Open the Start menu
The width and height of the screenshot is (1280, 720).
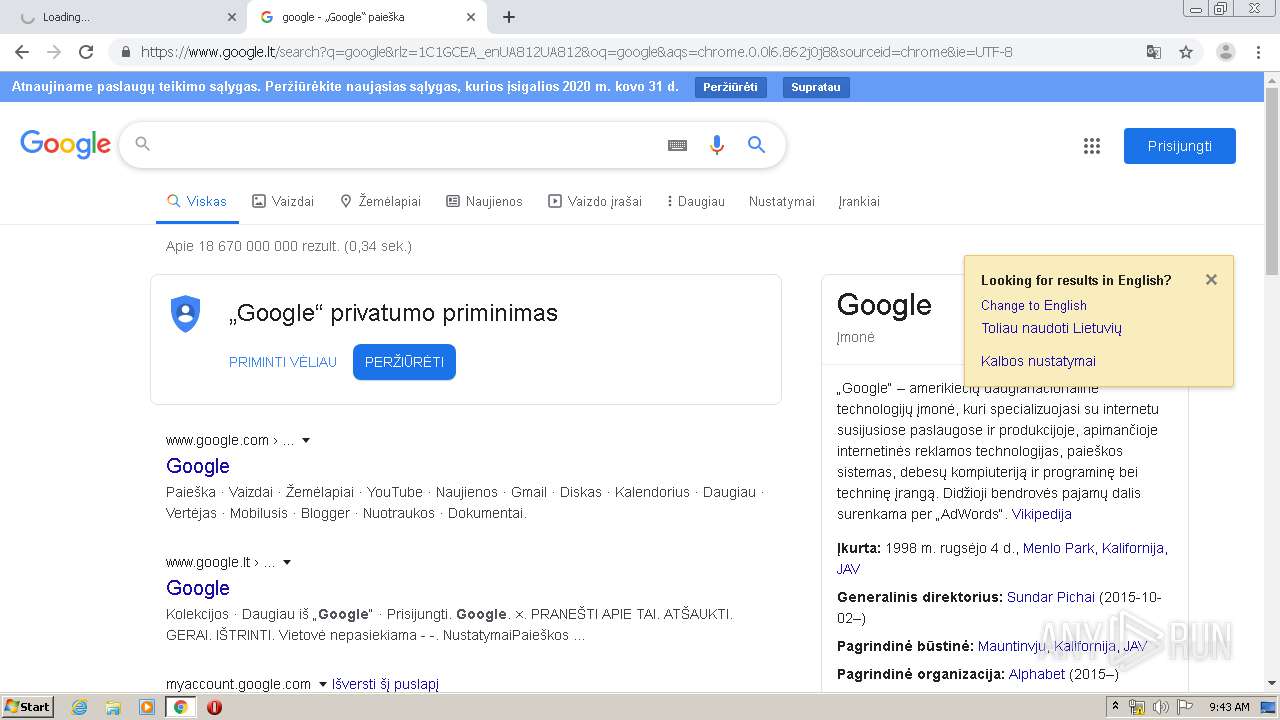(27, 707)
